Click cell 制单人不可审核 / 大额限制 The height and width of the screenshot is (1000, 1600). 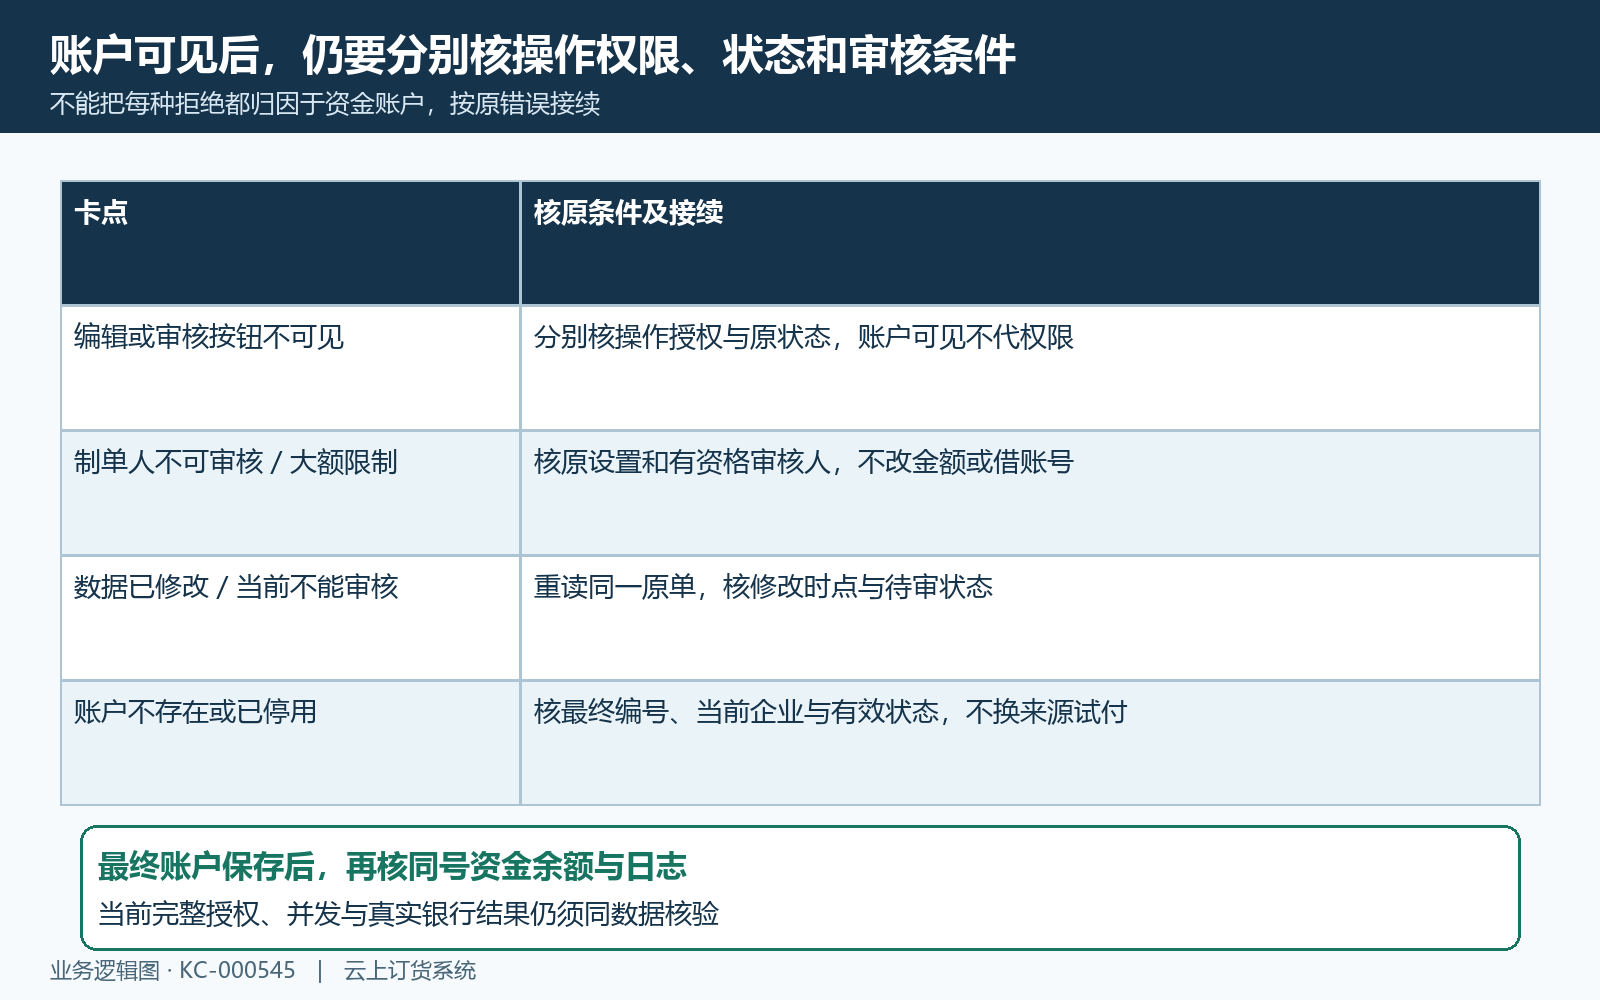pos(291,493)
